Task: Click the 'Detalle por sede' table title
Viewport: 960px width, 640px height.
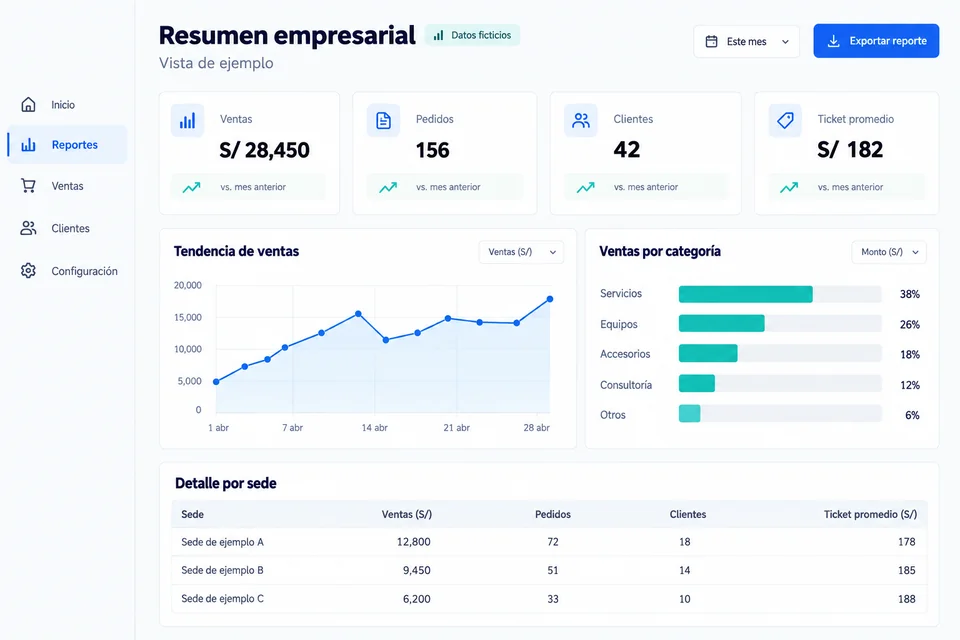Action: pos(225,483)
